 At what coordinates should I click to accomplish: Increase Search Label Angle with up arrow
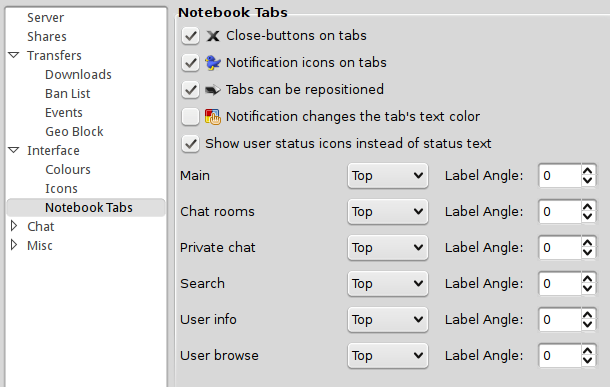(x=588, y=278)
